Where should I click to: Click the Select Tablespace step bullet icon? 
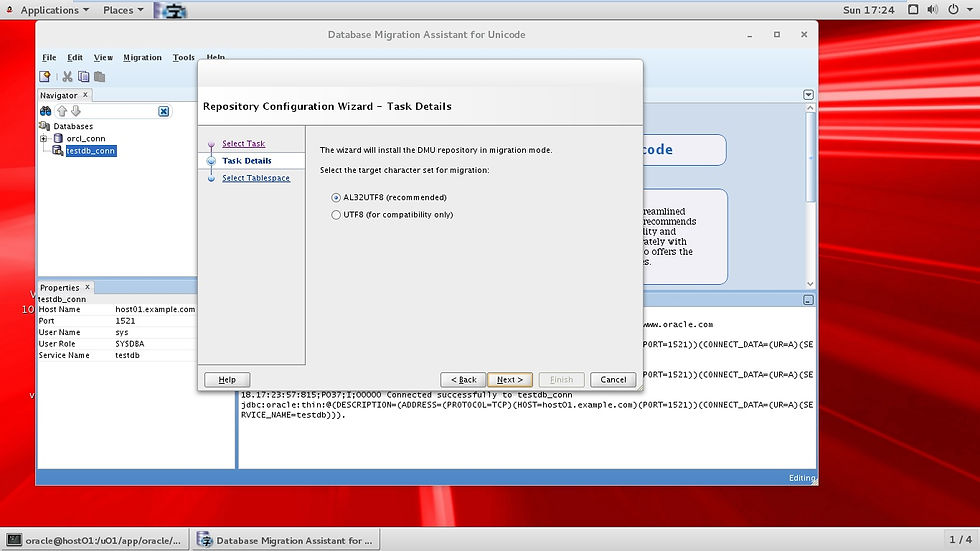211,178
